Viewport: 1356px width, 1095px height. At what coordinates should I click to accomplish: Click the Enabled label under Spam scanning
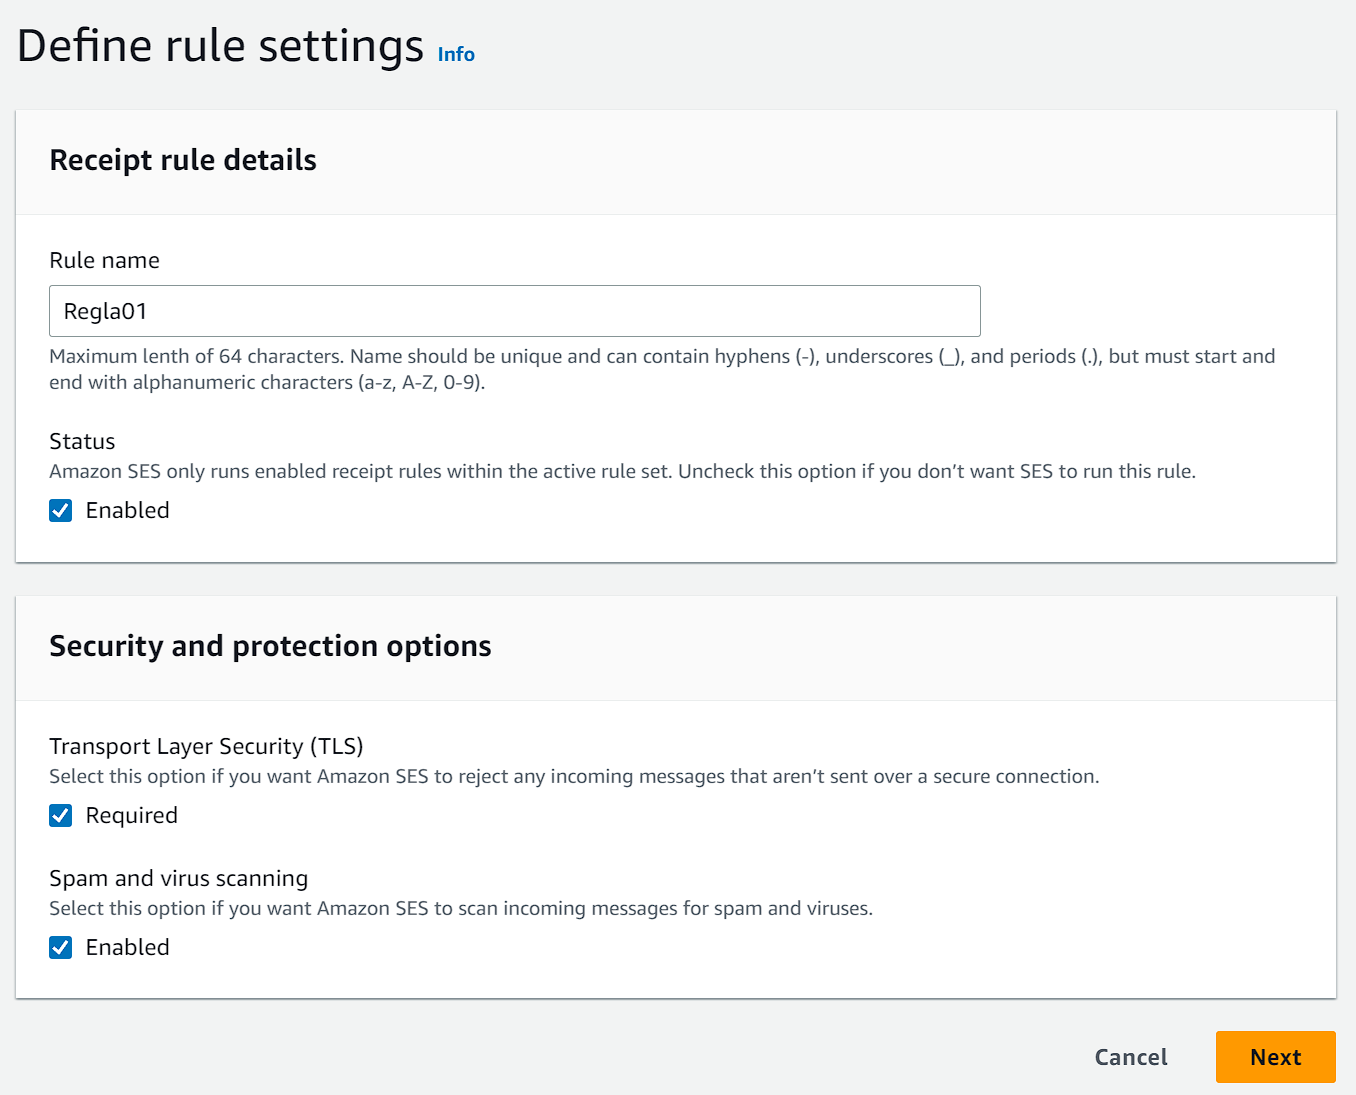pos(127,948)
